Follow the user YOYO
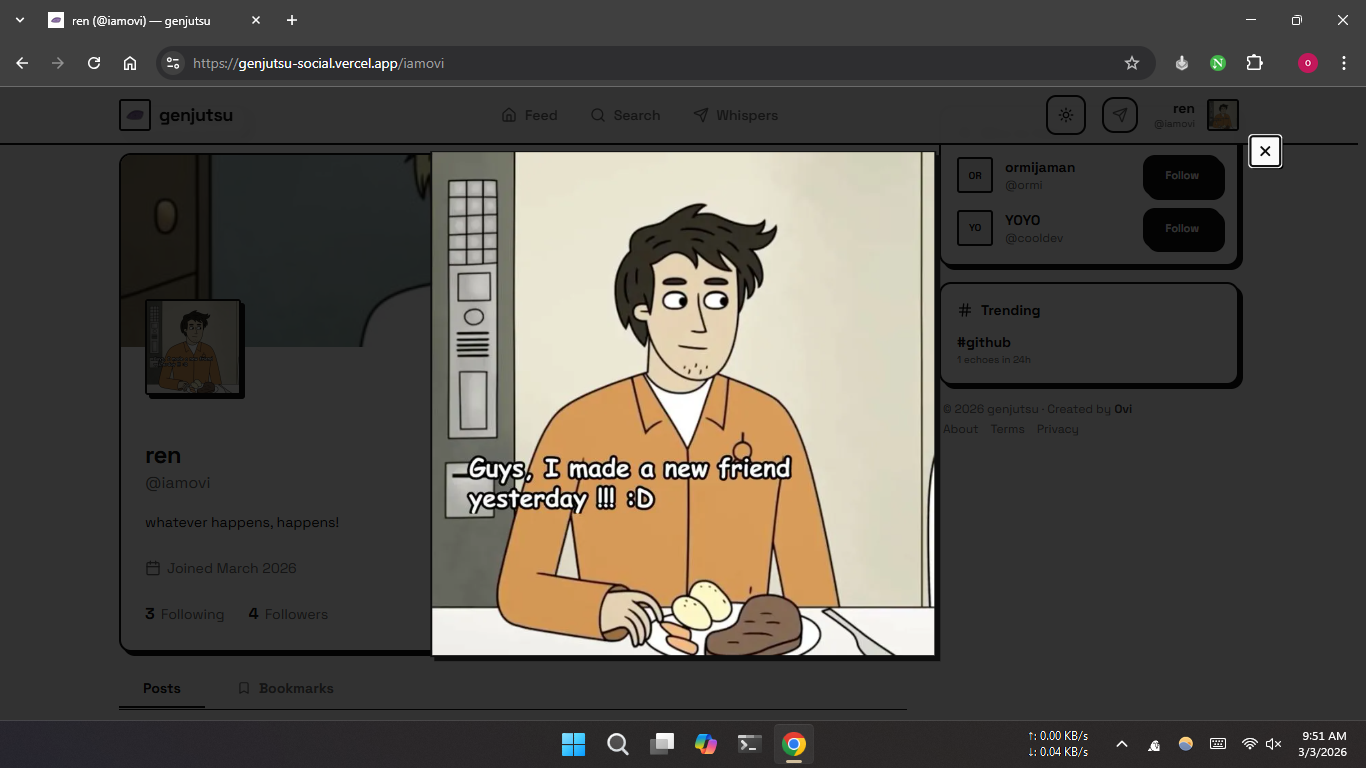Viewport: 1366px width, 768px height. click(x=1183, y=229)
